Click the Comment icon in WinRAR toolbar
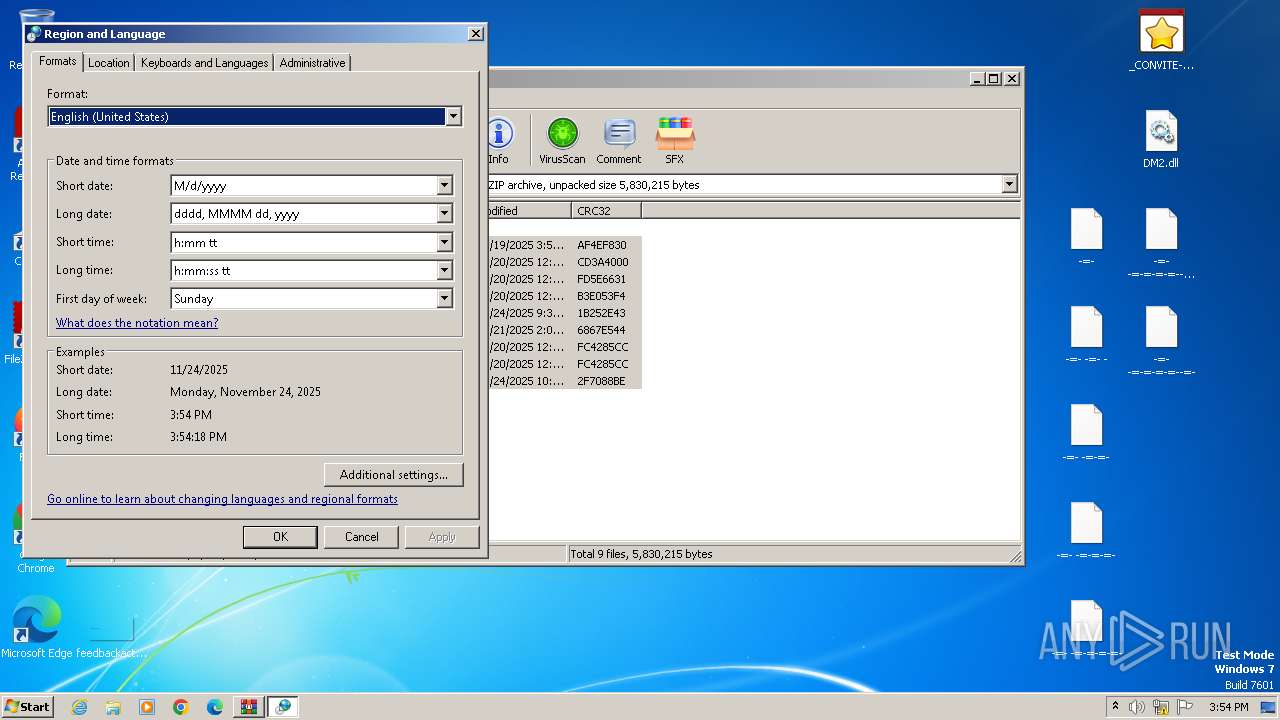The height and width of the screenshot is (720, 1280). (x=619, y=141)
